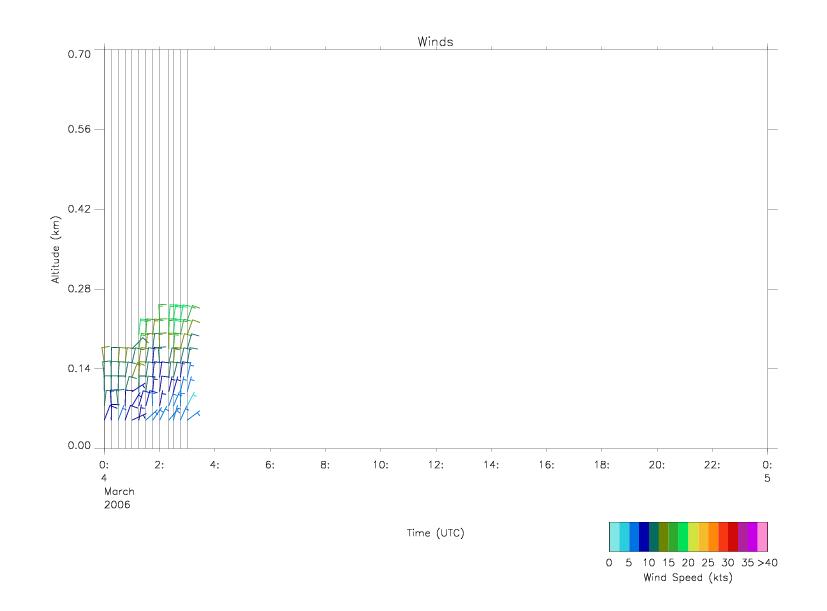Screen dimensions: 827x611
Task: Click the "18:" time tick label
Action: point(602,465)
